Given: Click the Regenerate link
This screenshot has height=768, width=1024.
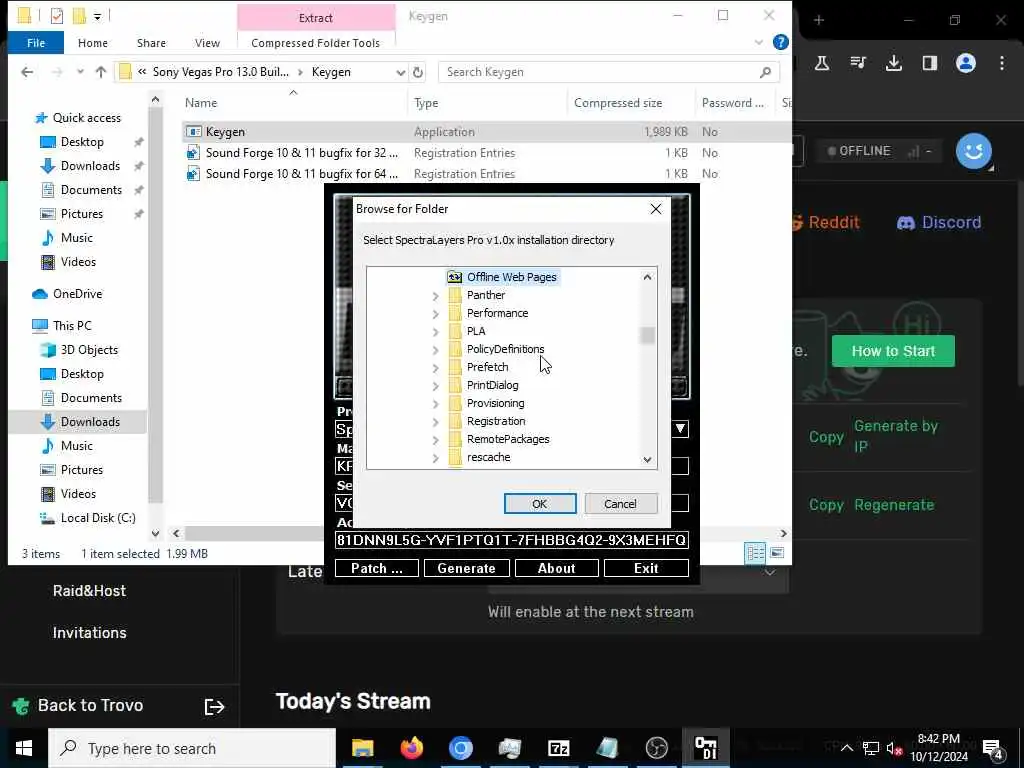Looking at the screenshot, I should (x=894, y=505).
